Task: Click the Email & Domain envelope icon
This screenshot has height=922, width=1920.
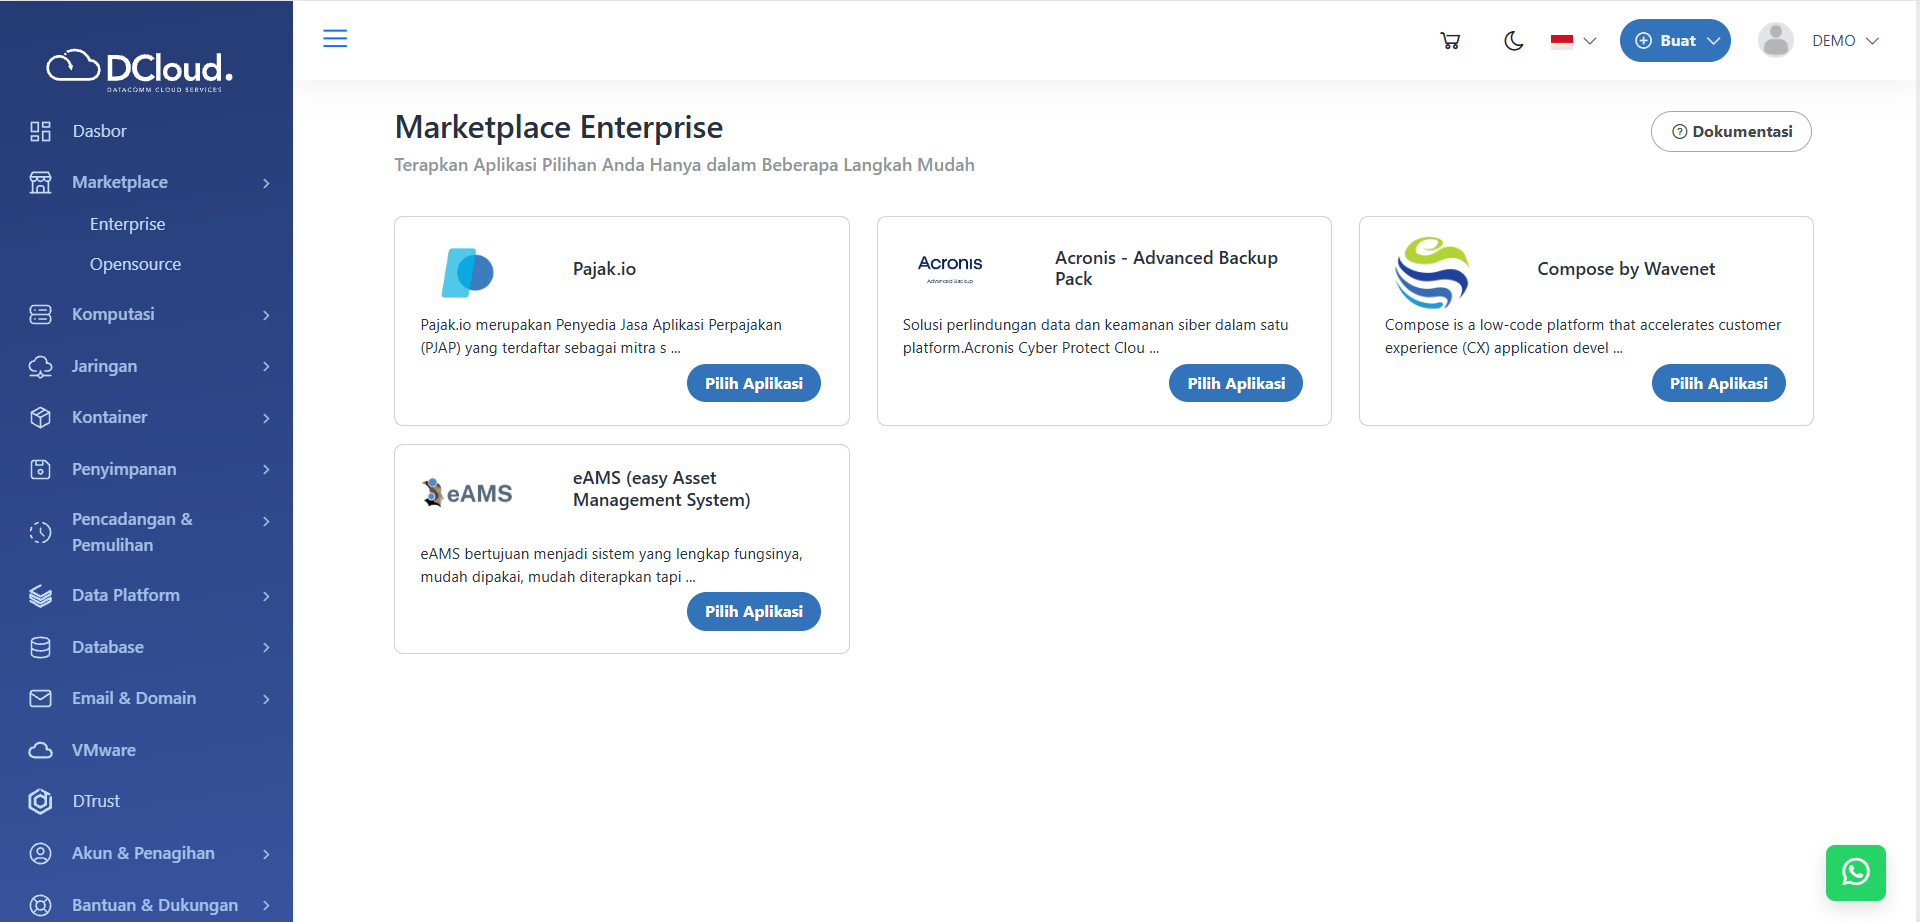Action: [40, 698]
